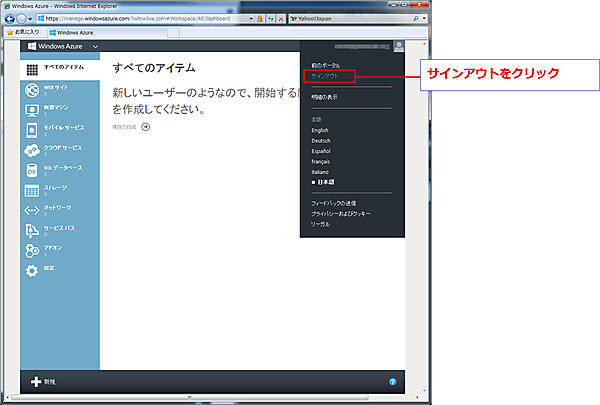Select the 仮想マシン (virtual machines) icon
This screenshot has height=405, width=600.
click(x=32, y=109)
